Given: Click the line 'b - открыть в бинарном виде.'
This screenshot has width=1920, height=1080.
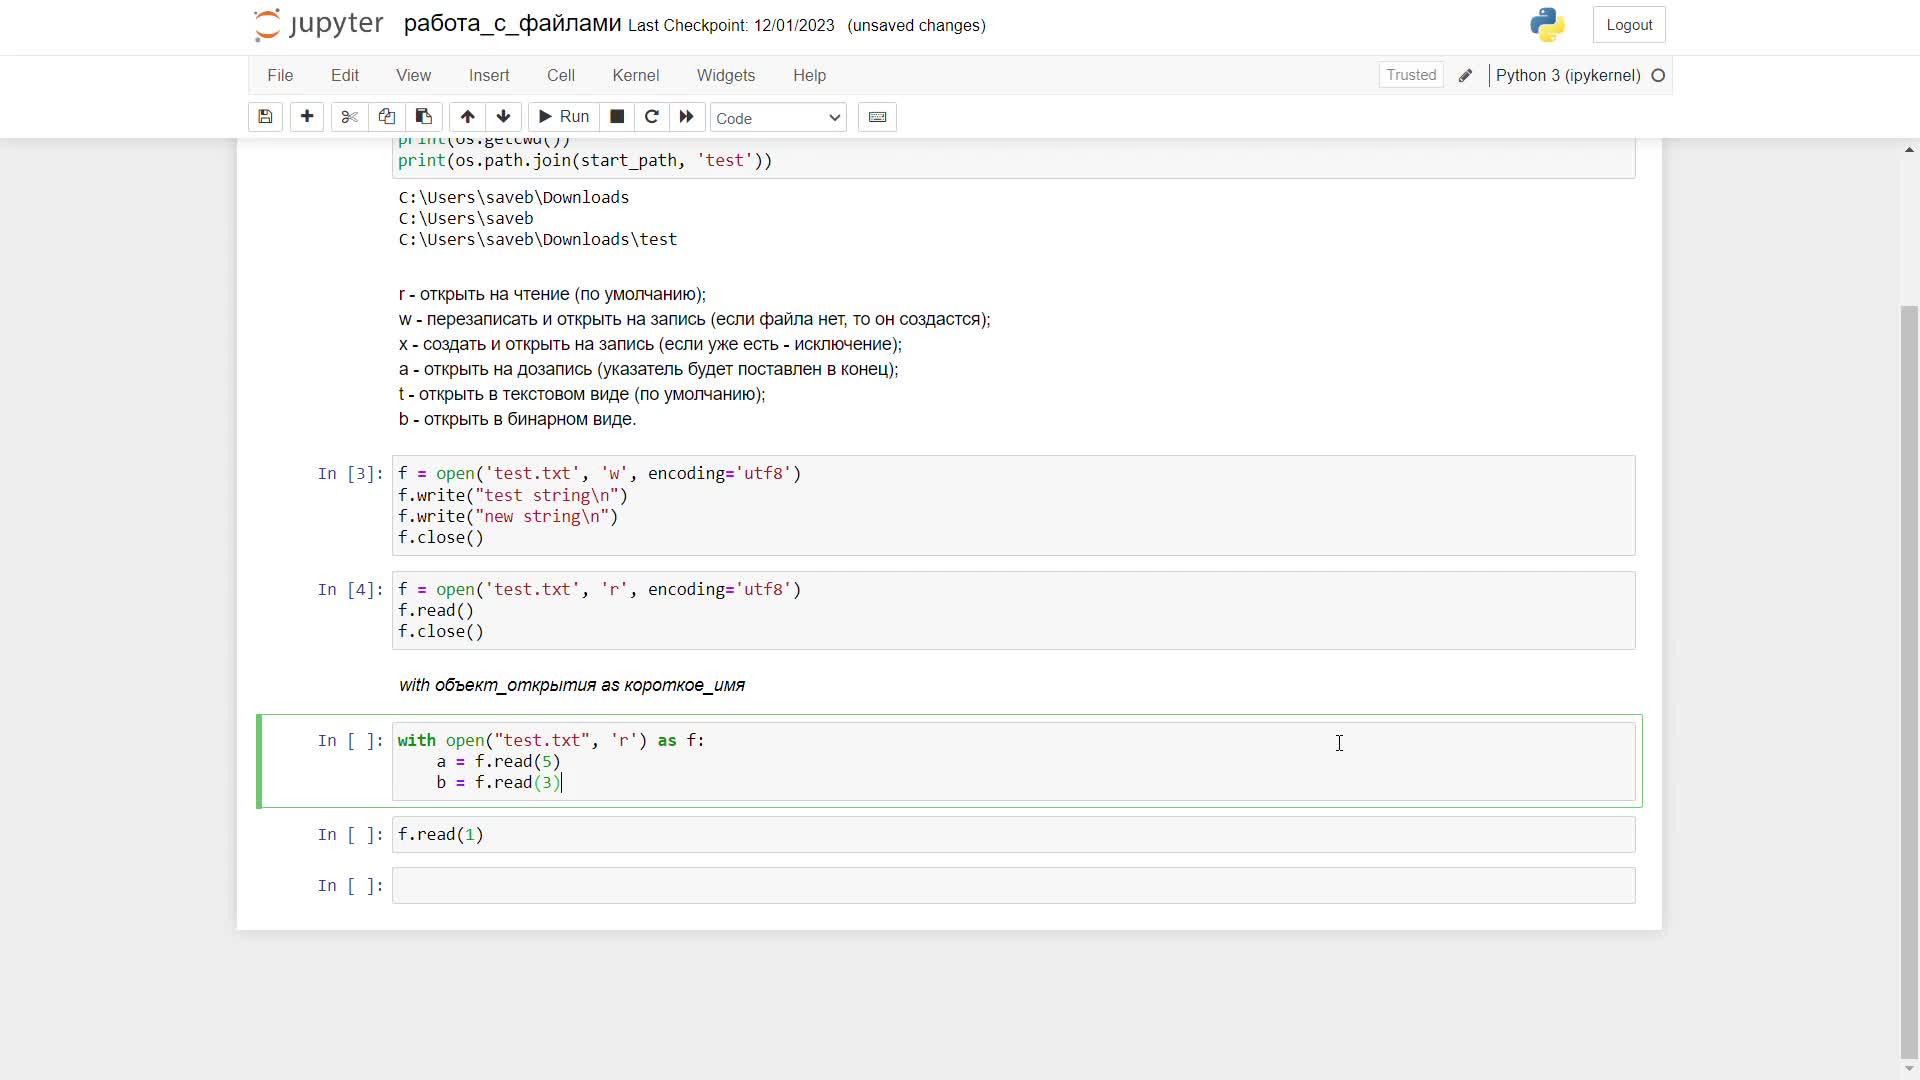Looking at the screenshot, I should (x=517, y=420).
